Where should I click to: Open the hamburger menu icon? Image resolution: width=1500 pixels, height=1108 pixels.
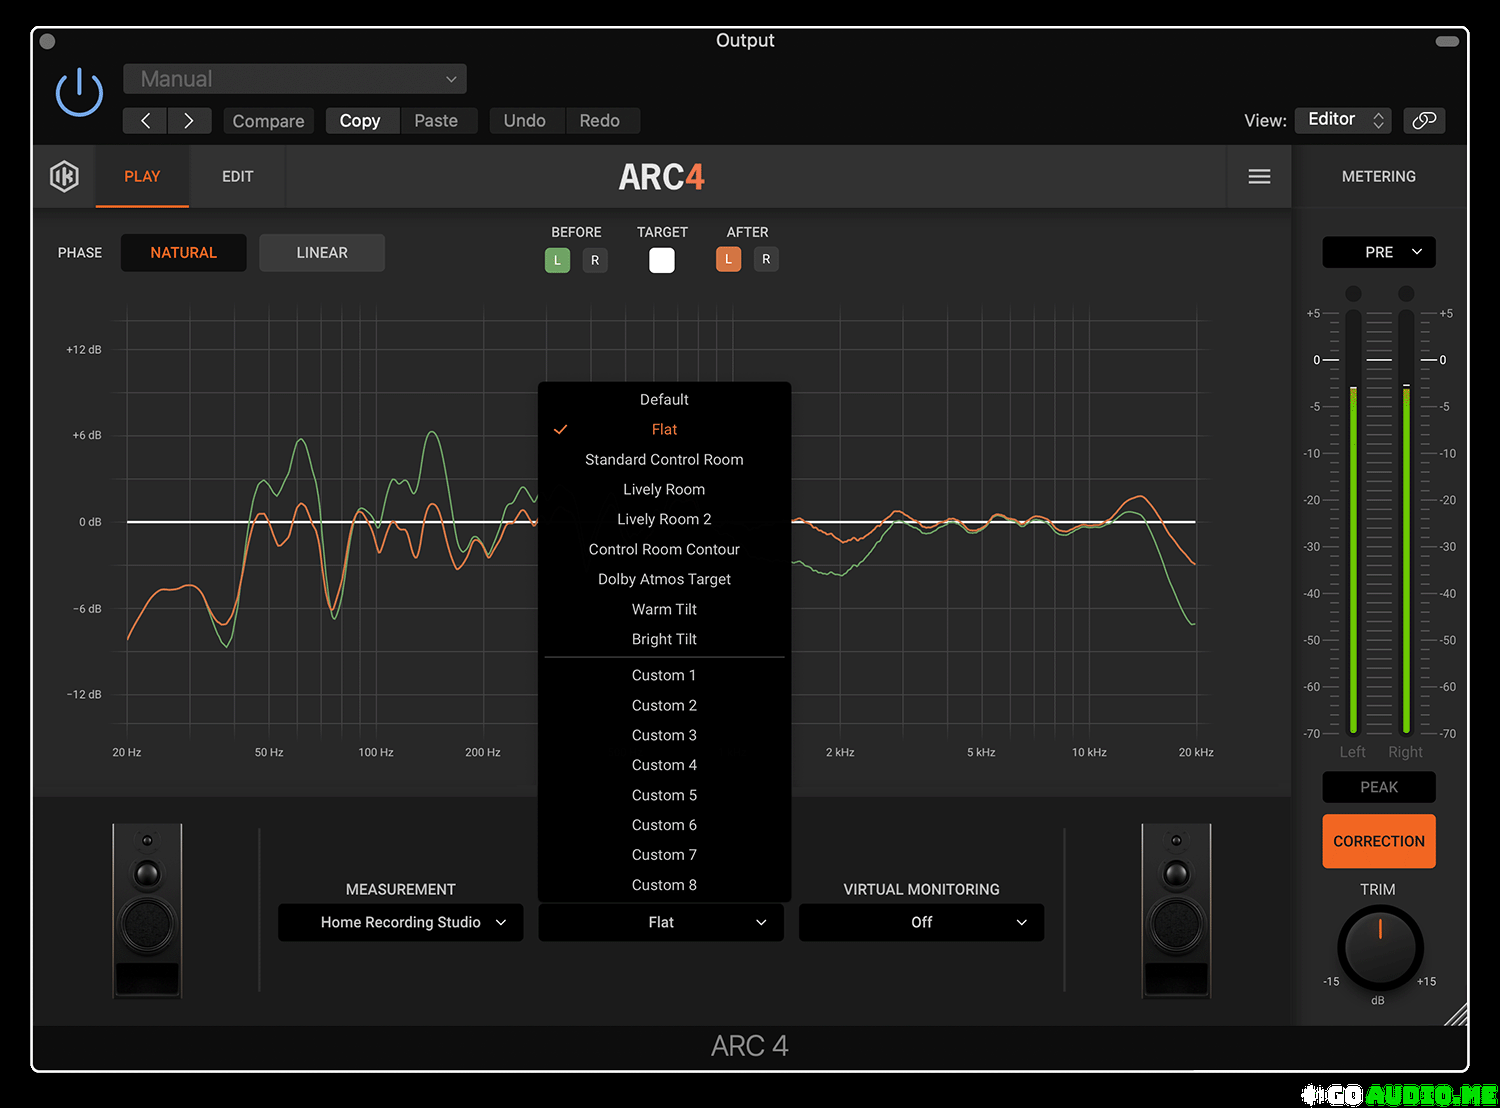click(x=1259, y=177)
